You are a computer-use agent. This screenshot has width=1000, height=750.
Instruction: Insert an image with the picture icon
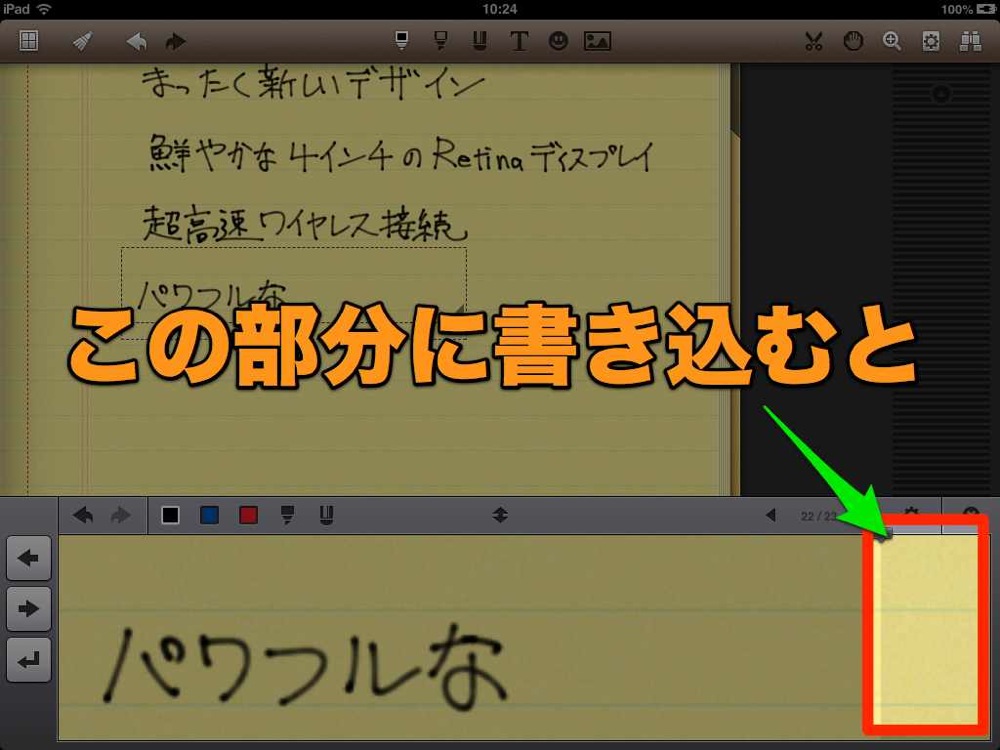(x=598, y=41)
